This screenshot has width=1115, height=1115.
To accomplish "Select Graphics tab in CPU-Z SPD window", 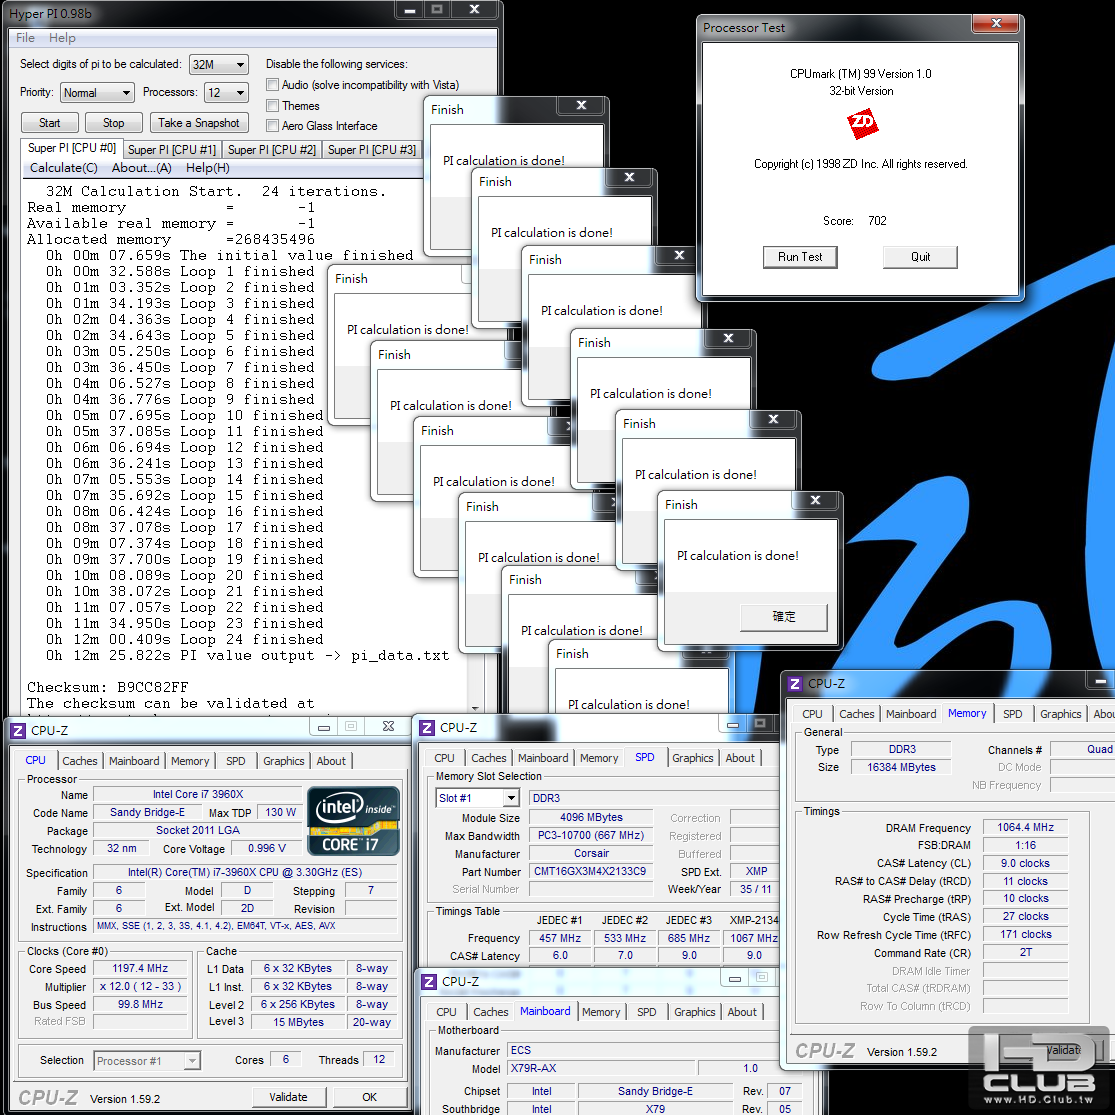I will pyautogui.click(x=693, y=758).
